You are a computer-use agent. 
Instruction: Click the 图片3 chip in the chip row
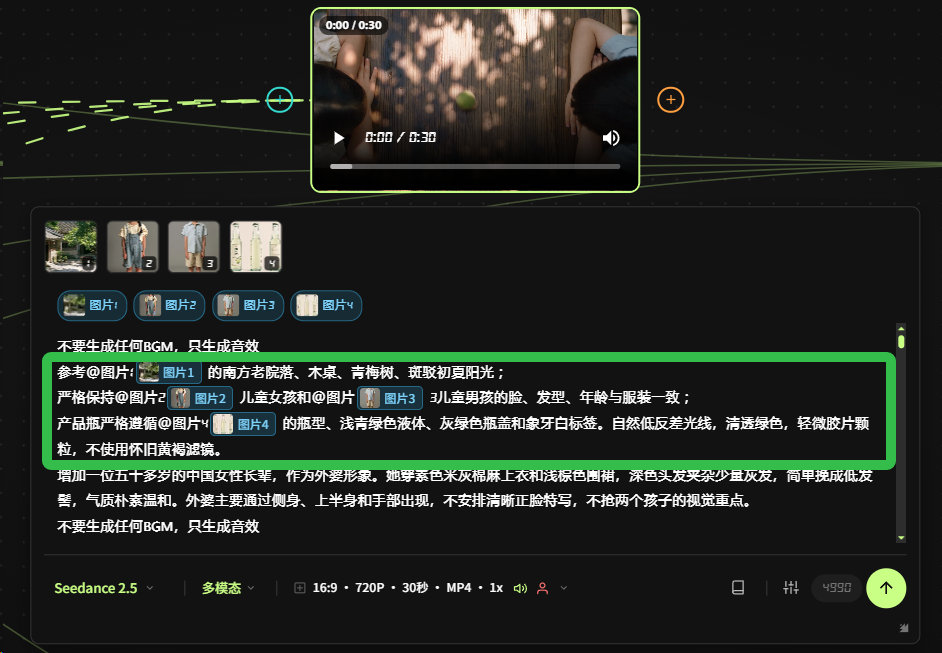(x=248, y=305)
